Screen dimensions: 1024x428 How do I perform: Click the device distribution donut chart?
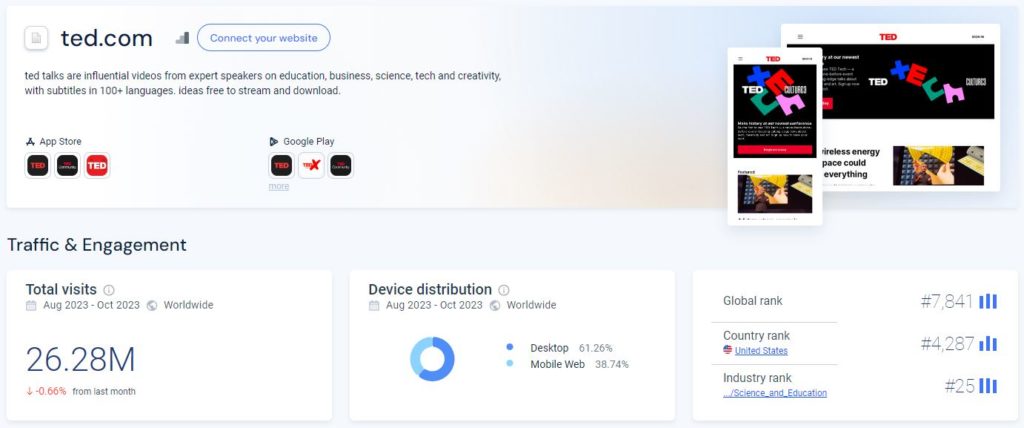pos(432,359)
